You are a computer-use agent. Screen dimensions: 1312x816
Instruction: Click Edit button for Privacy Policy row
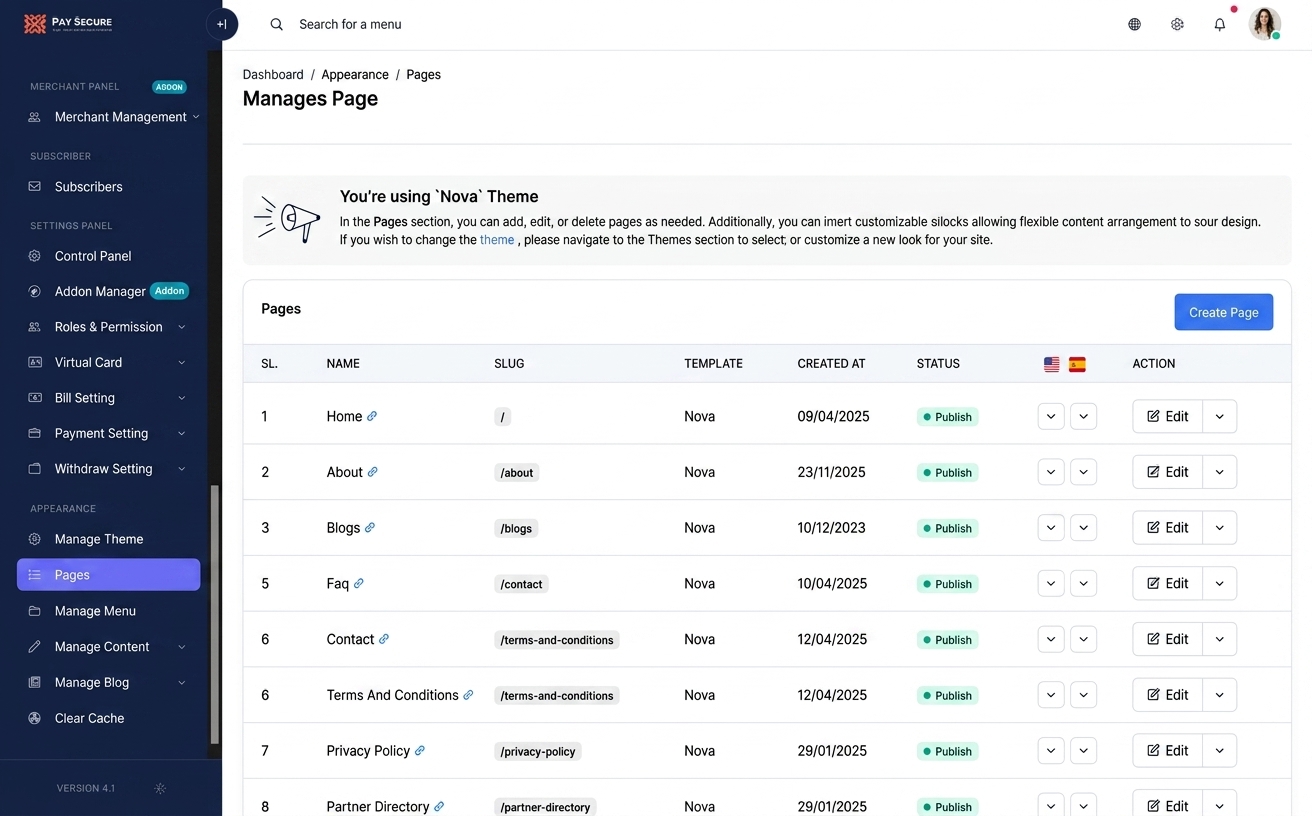point(1167,750)
